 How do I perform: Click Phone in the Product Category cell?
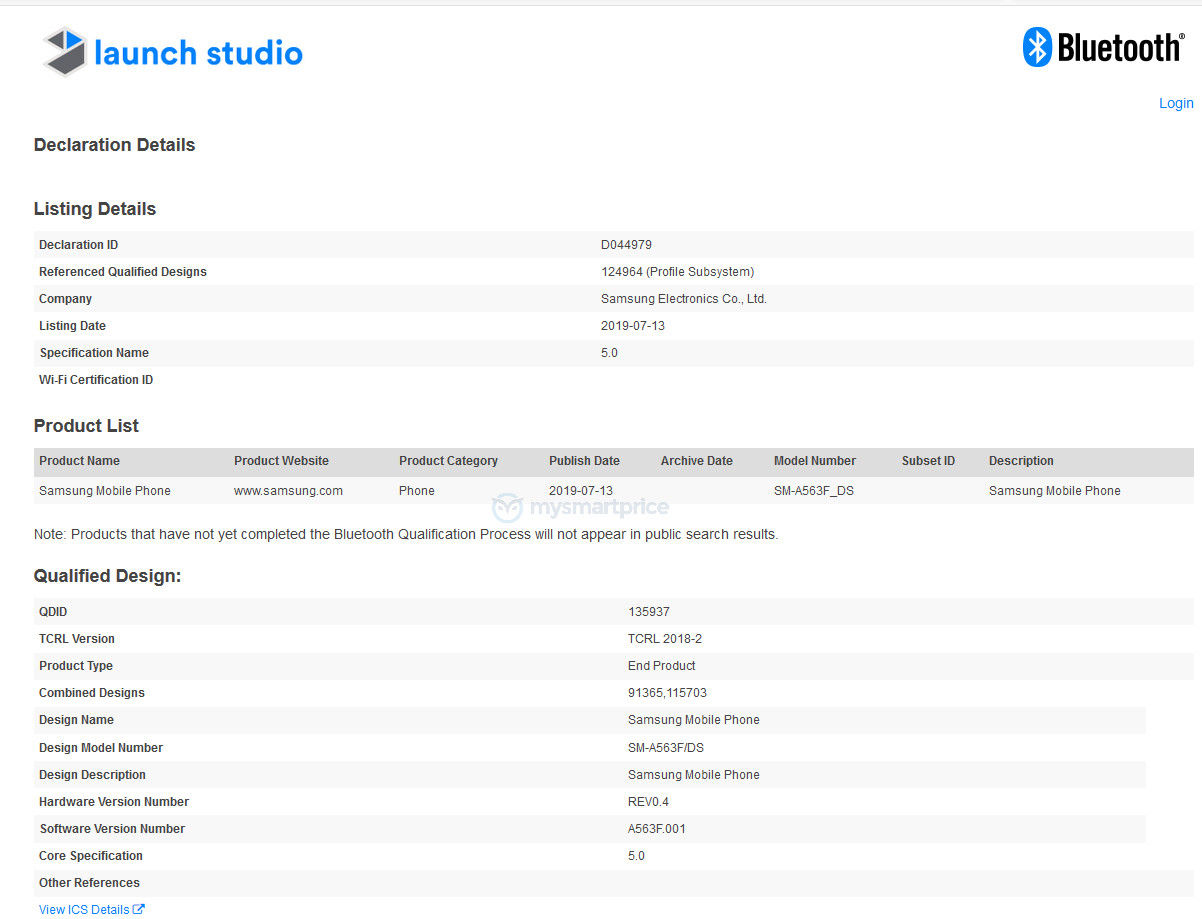(417, 490)
